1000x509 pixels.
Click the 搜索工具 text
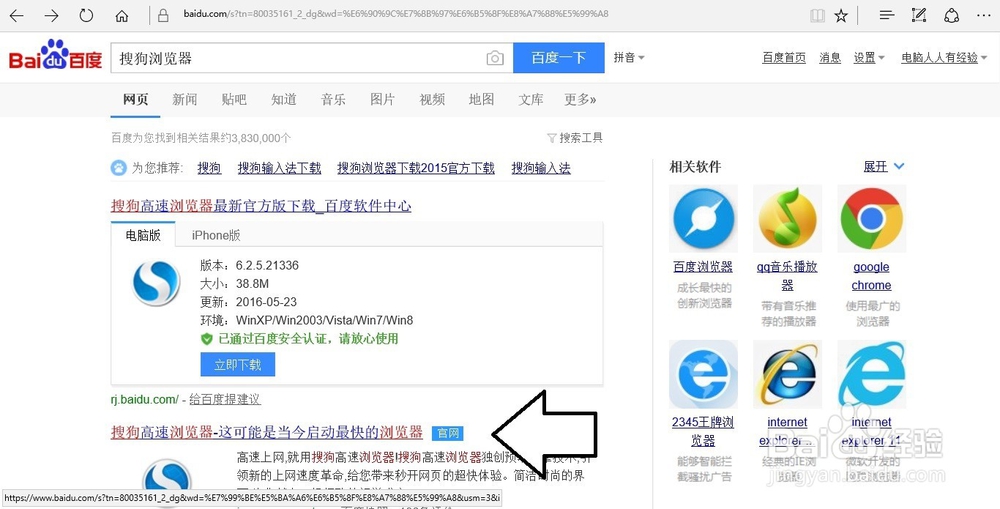click(580, 138)
